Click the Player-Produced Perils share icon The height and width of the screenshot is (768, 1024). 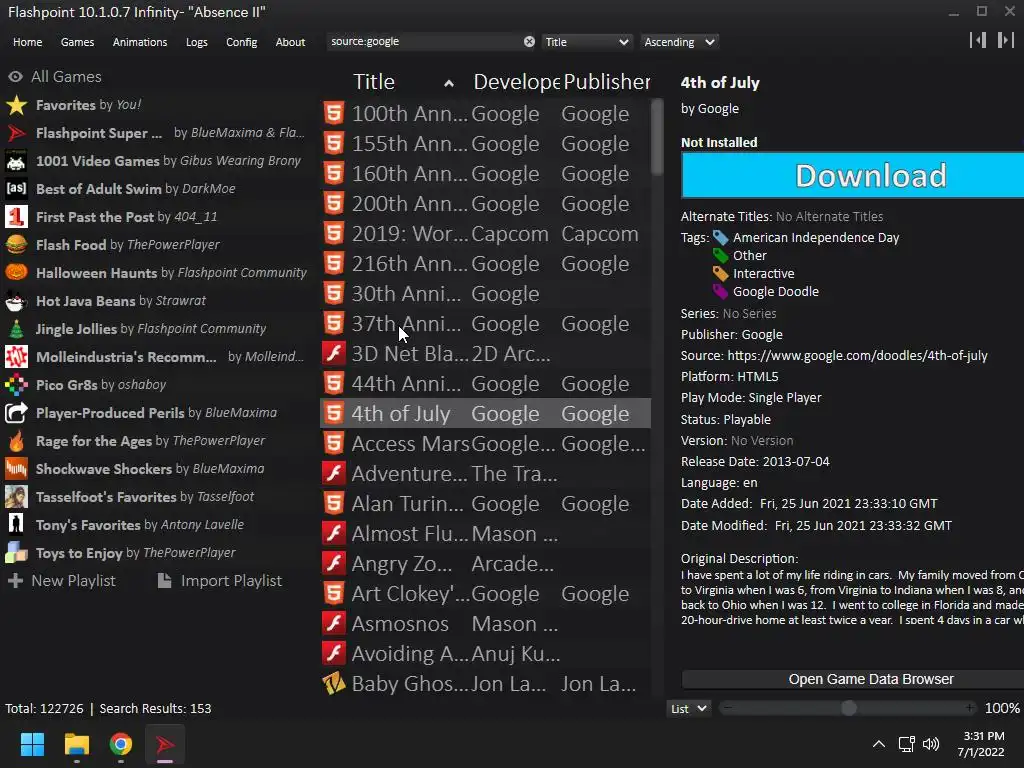[16, 413]
